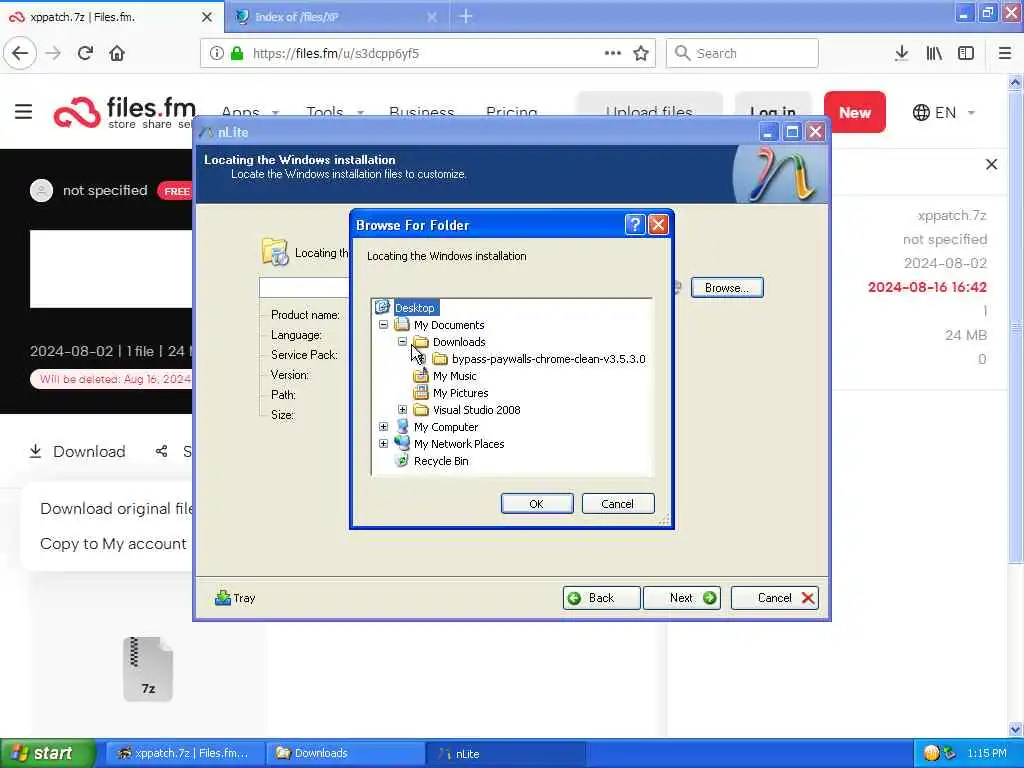The image size is (1024, 768).
Task: Expand the My Network Places node
Action: coord(383,443)
